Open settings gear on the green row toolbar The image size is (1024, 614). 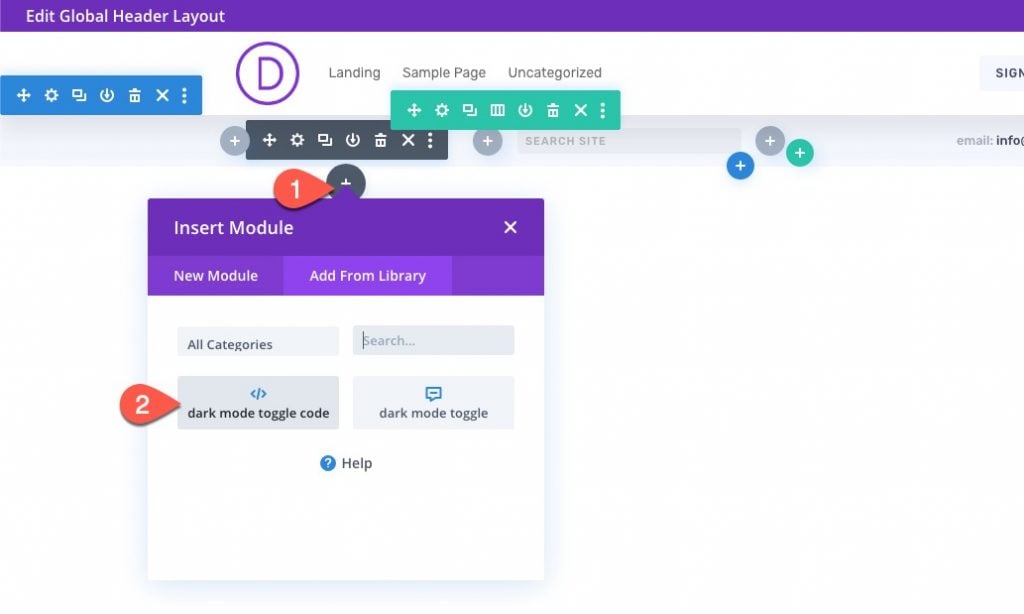441,110
